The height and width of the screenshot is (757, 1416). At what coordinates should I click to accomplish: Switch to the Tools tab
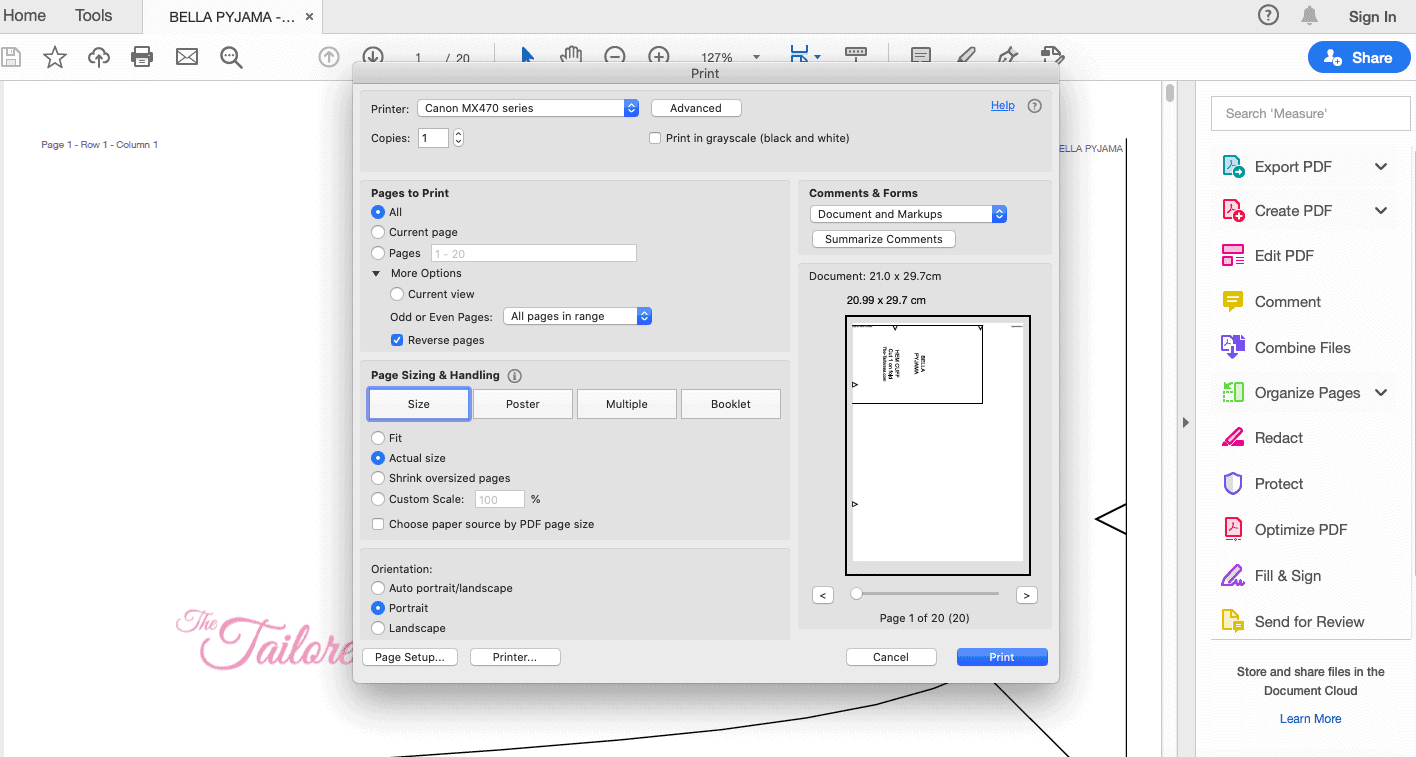94,16
